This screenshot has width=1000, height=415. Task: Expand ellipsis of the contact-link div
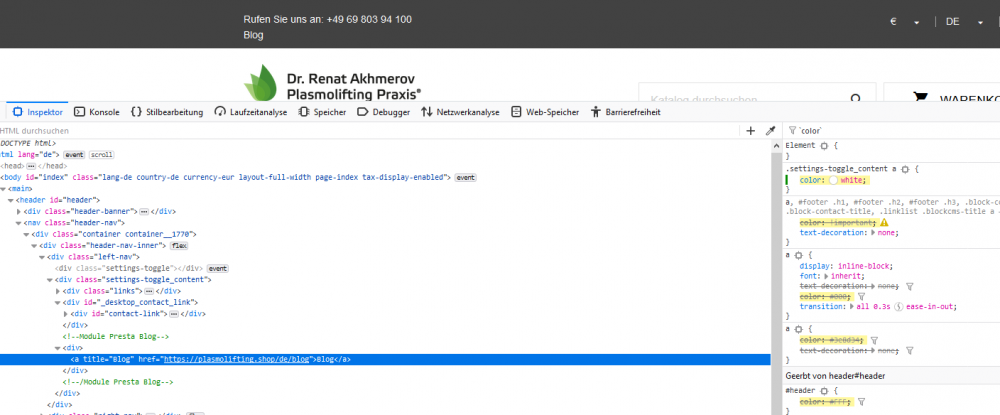(173, 314)
